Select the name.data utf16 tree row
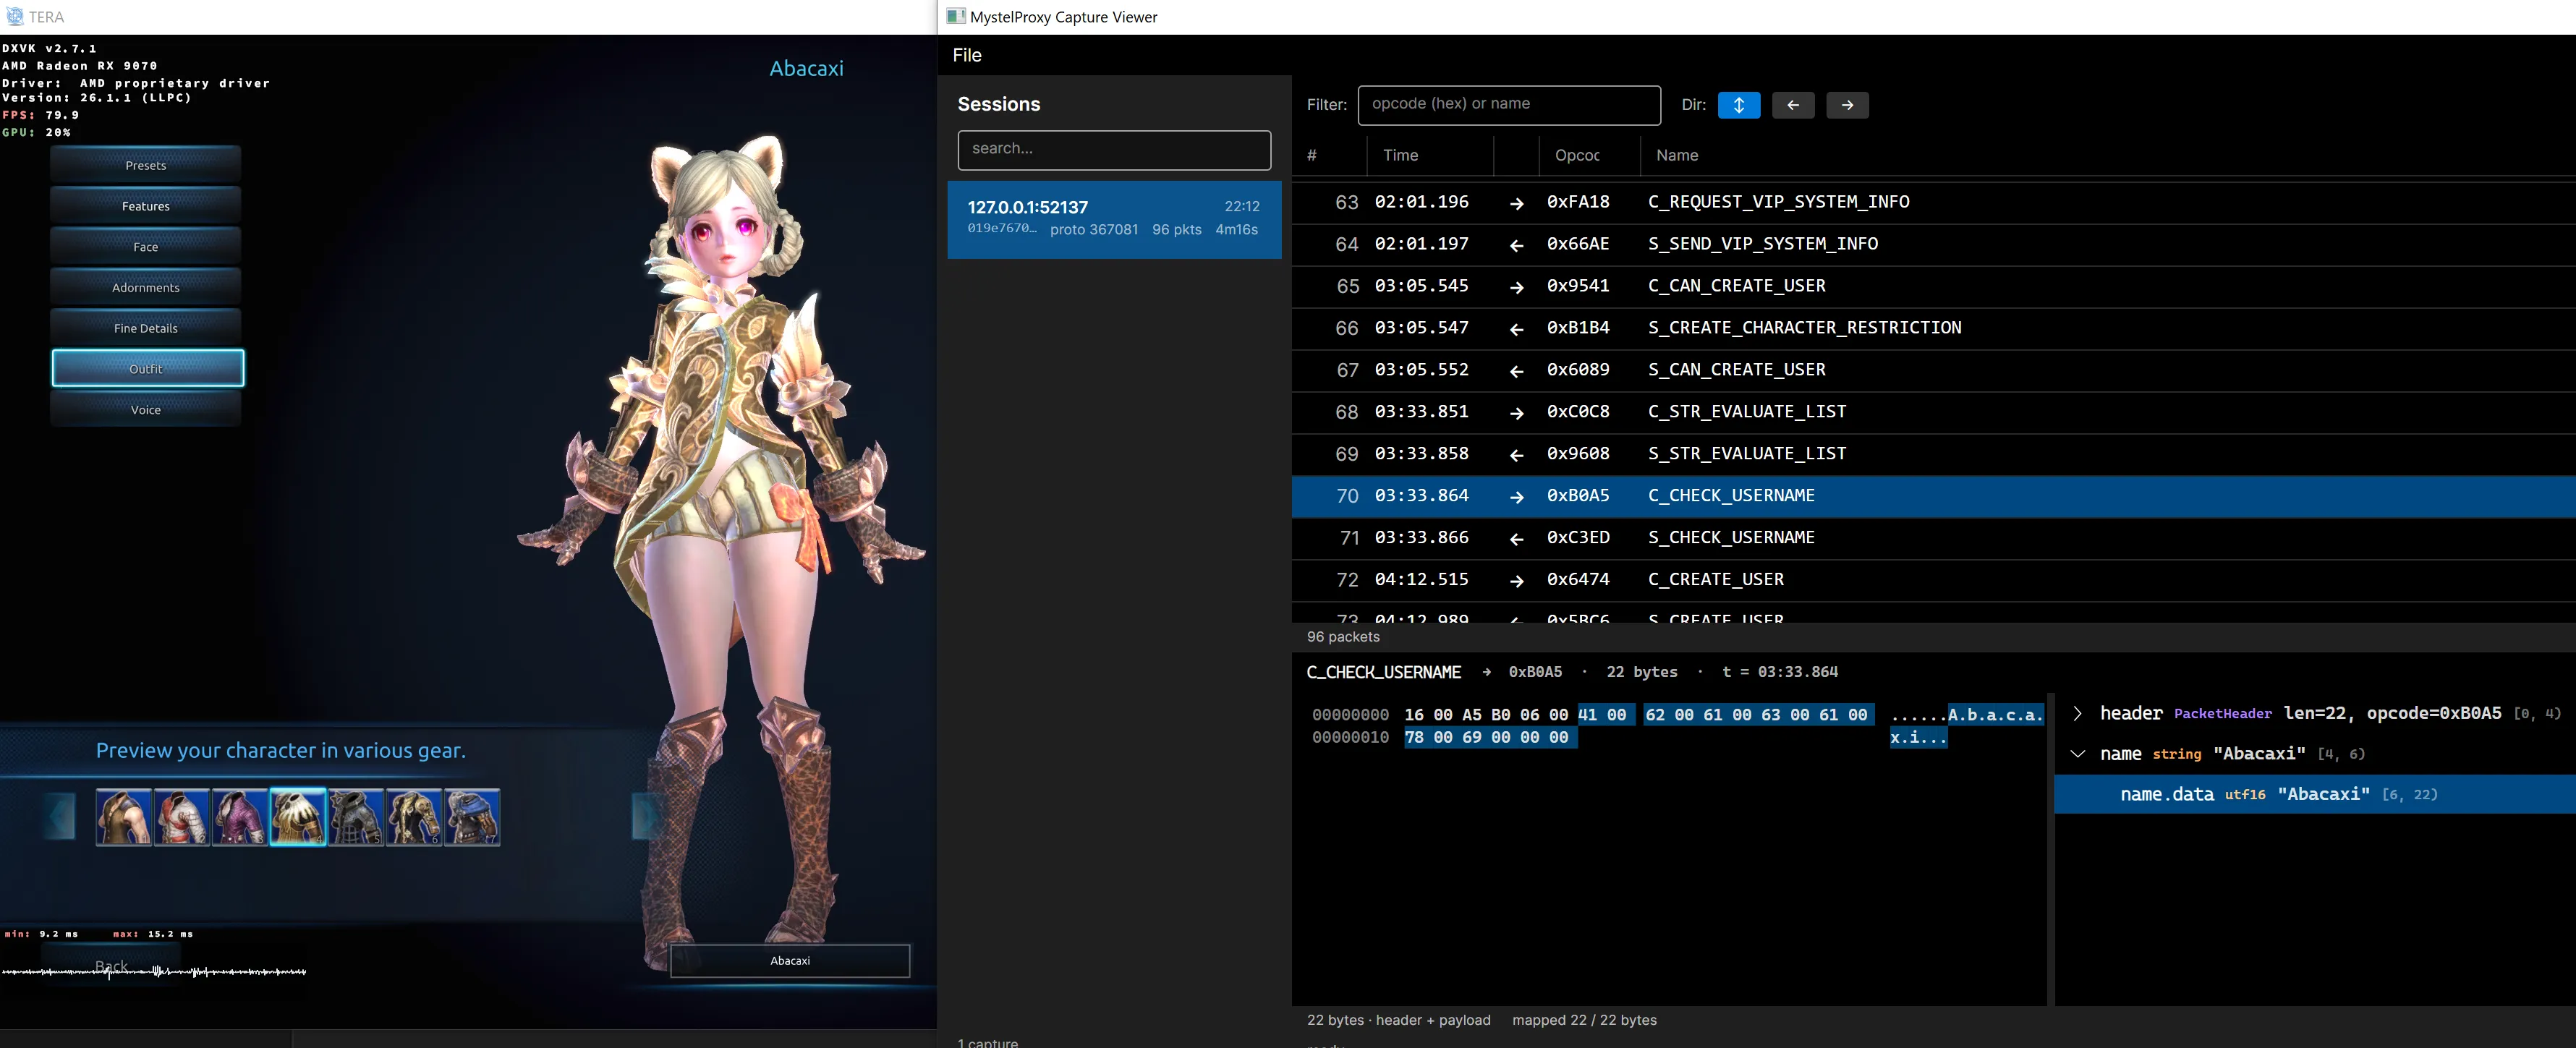Viewport: 2576px width, 1048px height. pos(2315,794)
